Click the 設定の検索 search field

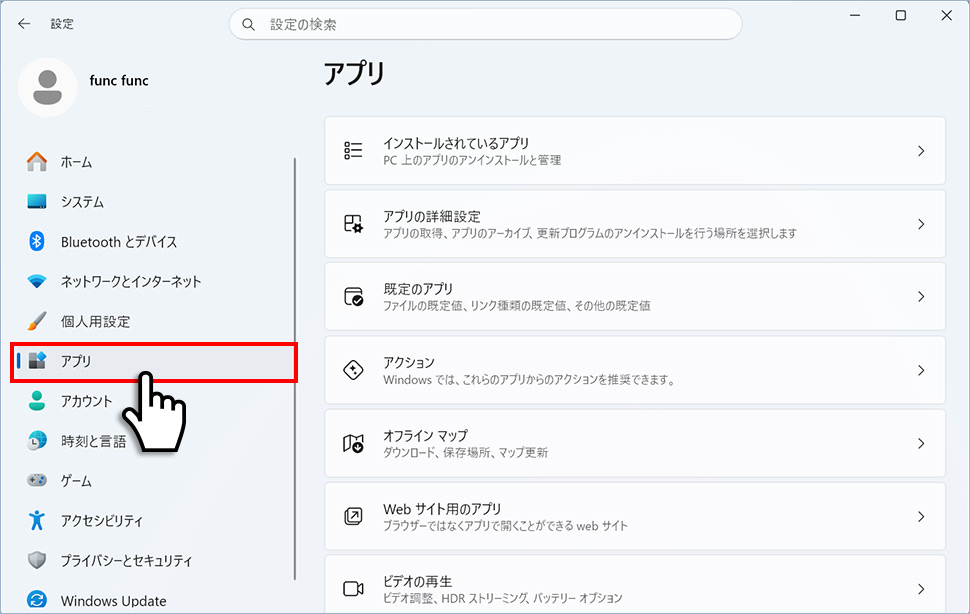[x=486, y=25]
